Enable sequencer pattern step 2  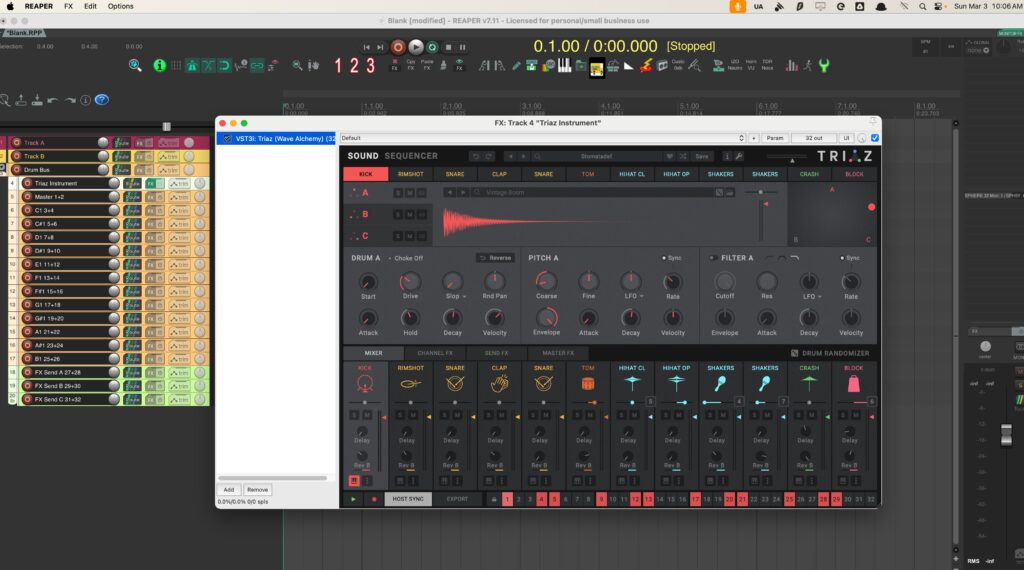pyautogui.click(x=519, y=499)
